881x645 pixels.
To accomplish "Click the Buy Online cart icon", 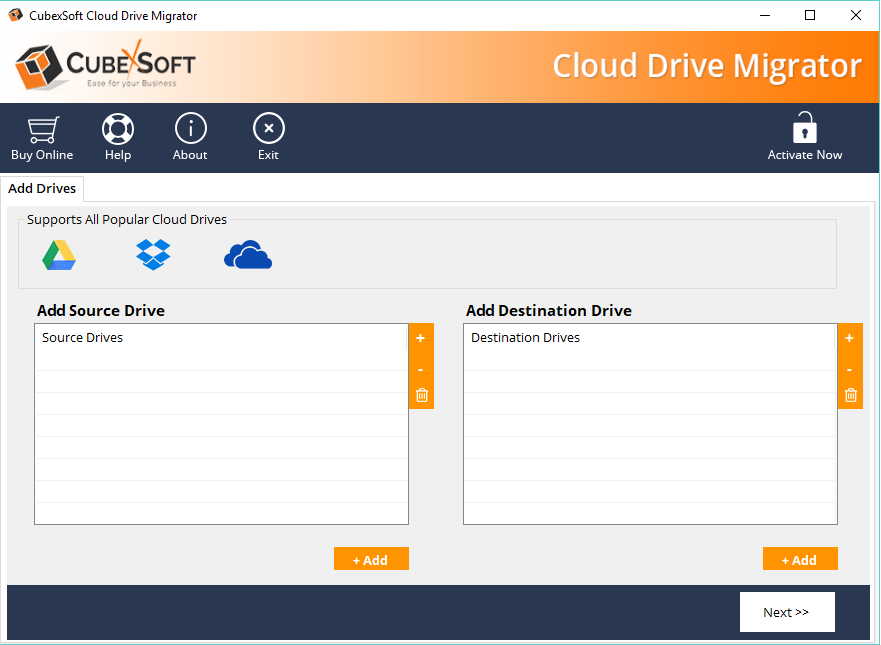I will tap(42, 130).
